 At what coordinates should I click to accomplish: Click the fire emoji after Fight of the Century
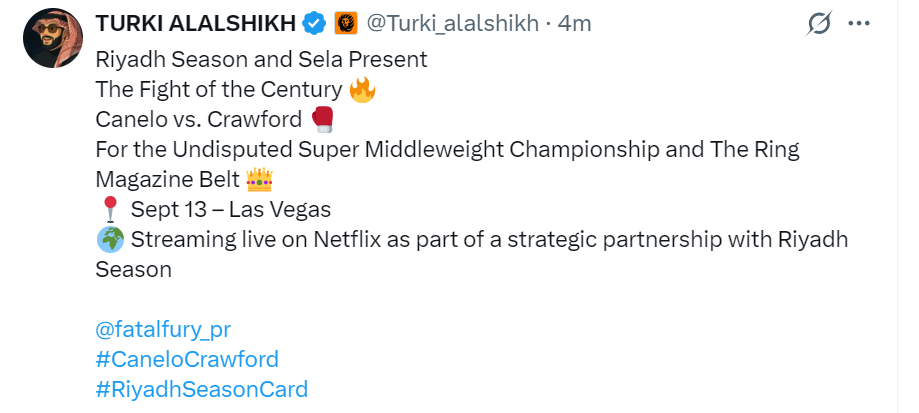click(x=362, y=90)
